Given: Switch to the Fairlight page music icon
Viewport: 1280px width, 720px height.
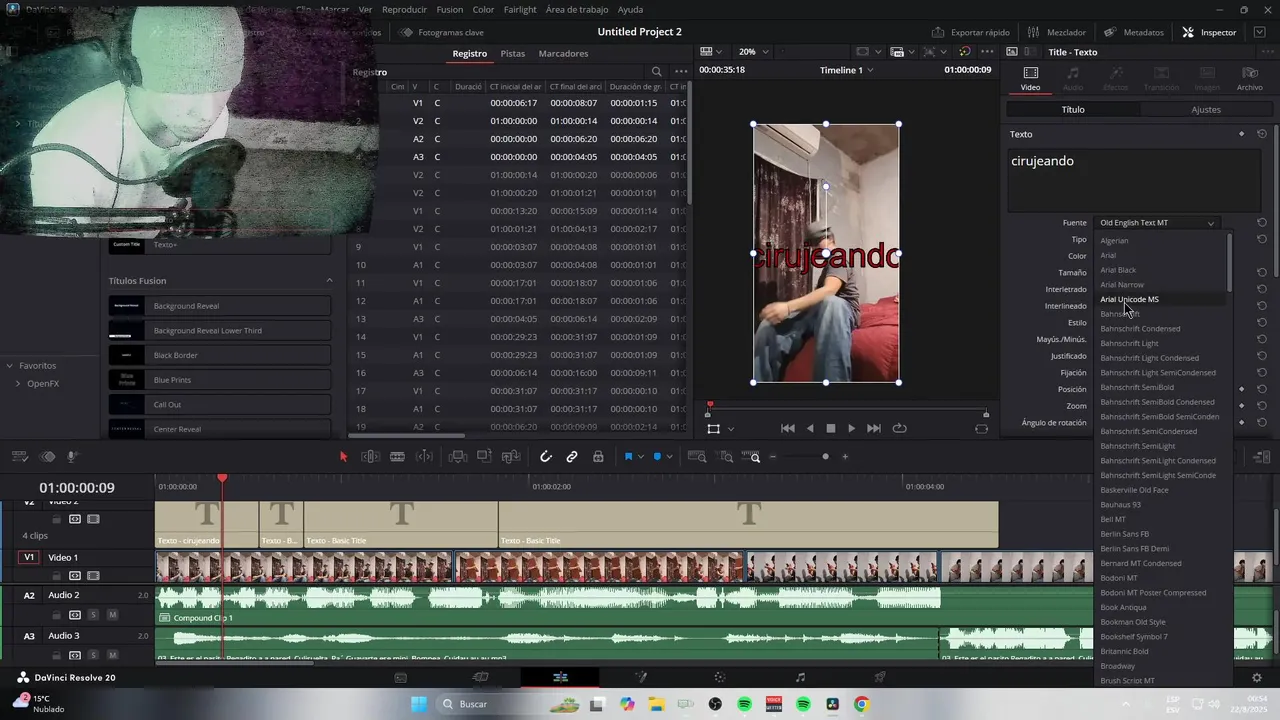Looking at the screenshot, I should [x=800, y=677].
